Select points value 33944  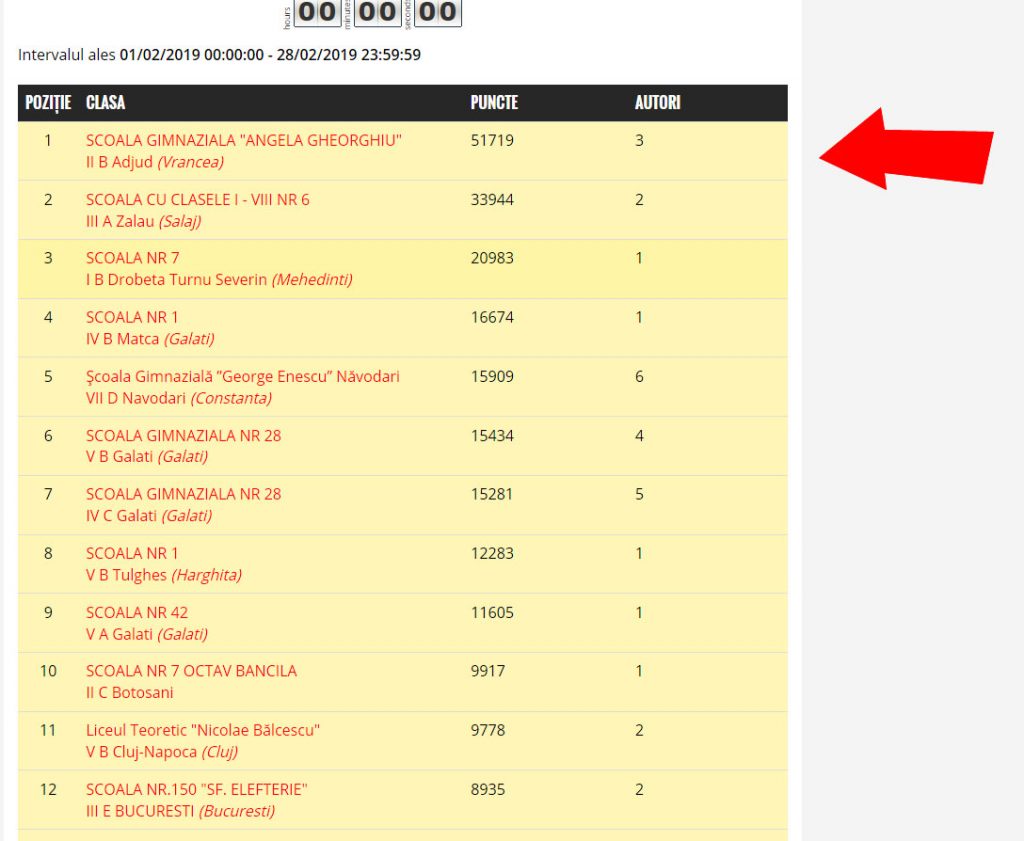492,200
